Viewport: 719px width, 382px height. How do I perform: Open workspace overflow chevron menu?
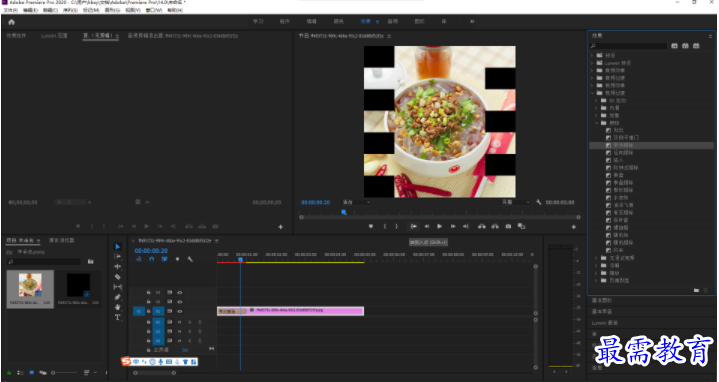click(x=472, y=22)
